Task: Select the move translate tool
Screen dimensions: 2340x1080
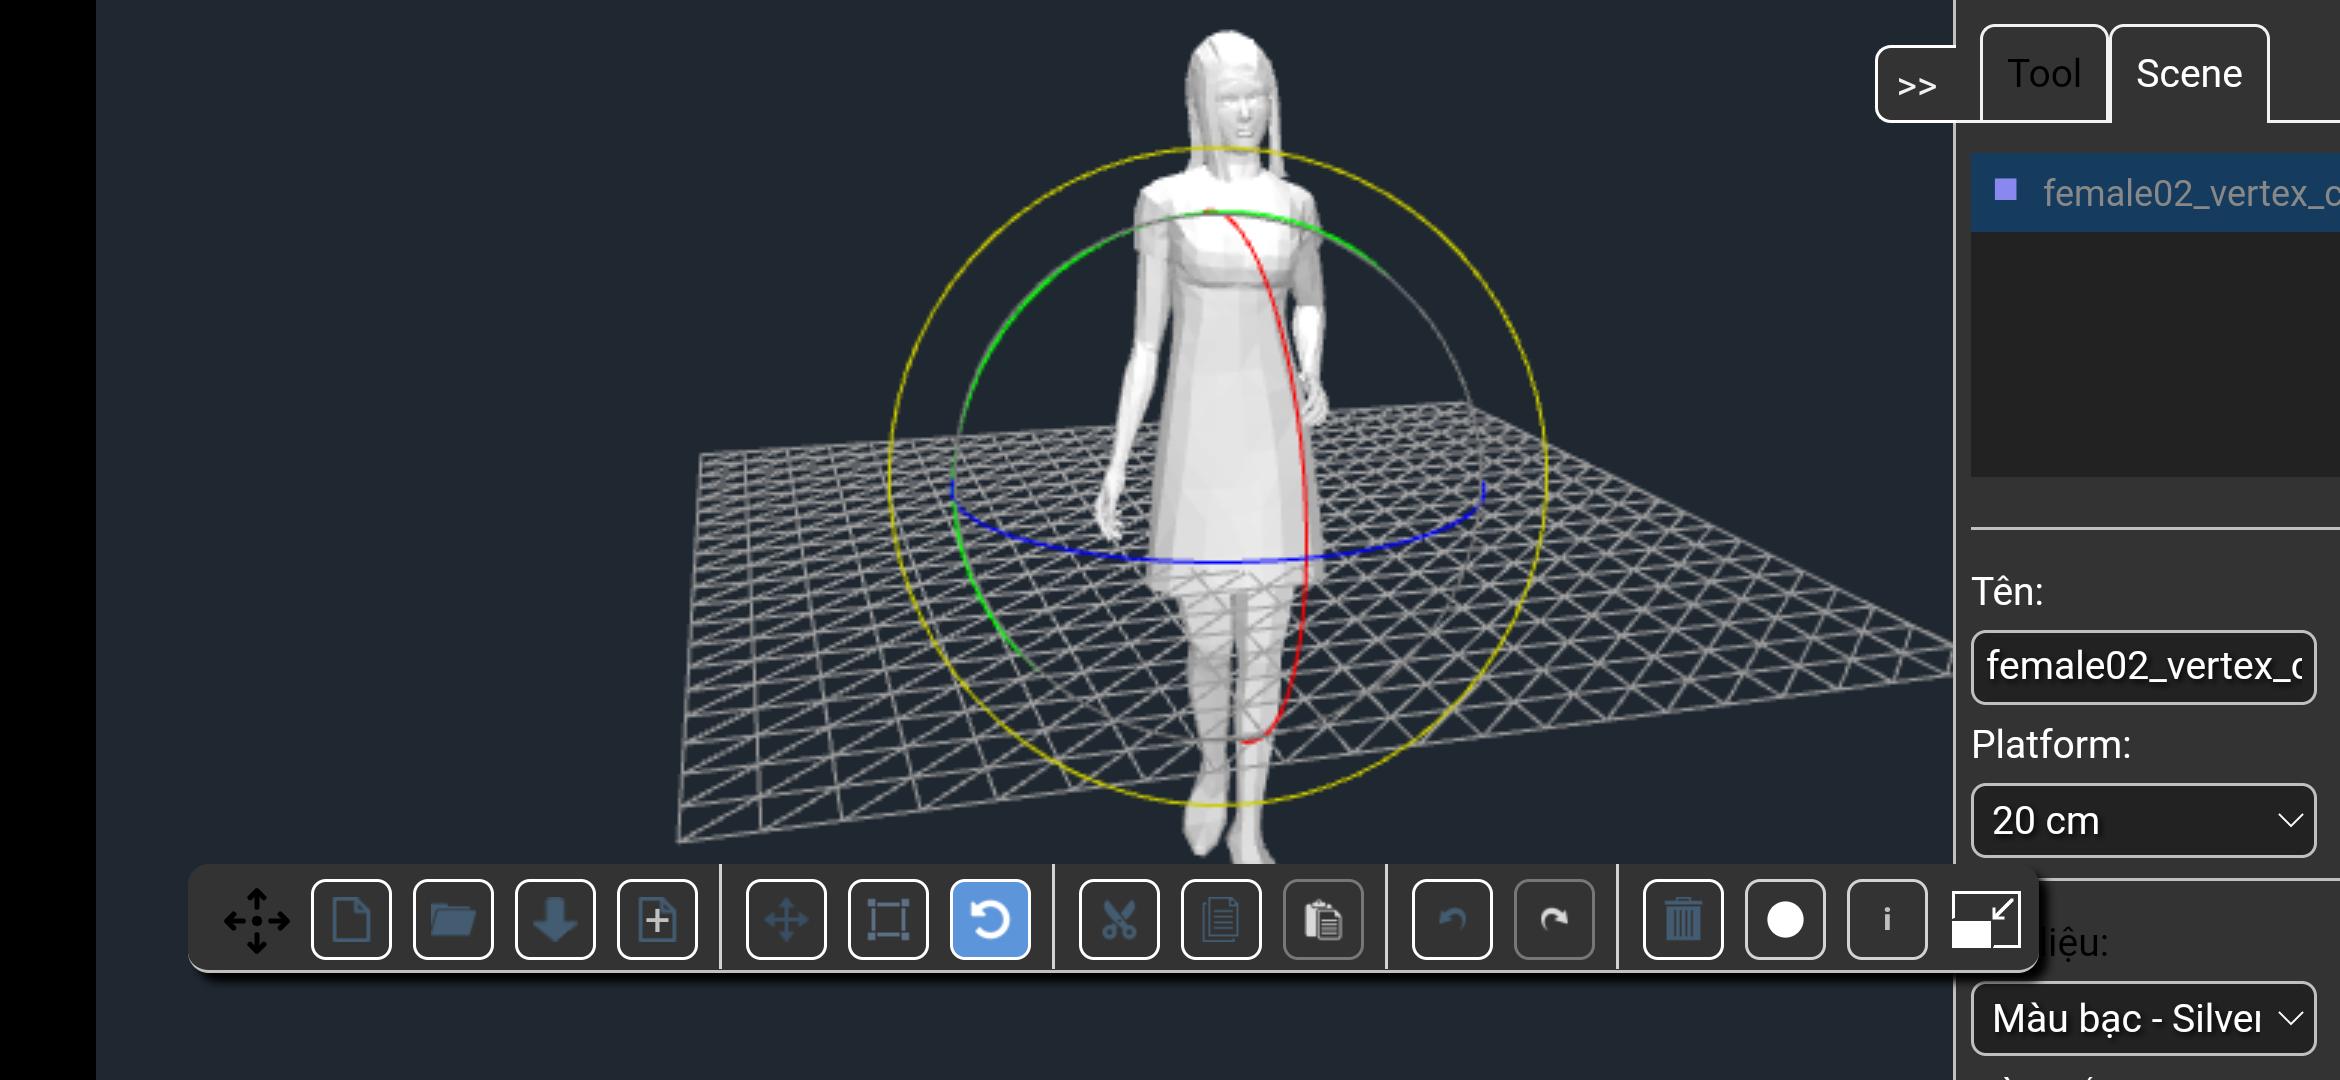Action: [786, 919]
